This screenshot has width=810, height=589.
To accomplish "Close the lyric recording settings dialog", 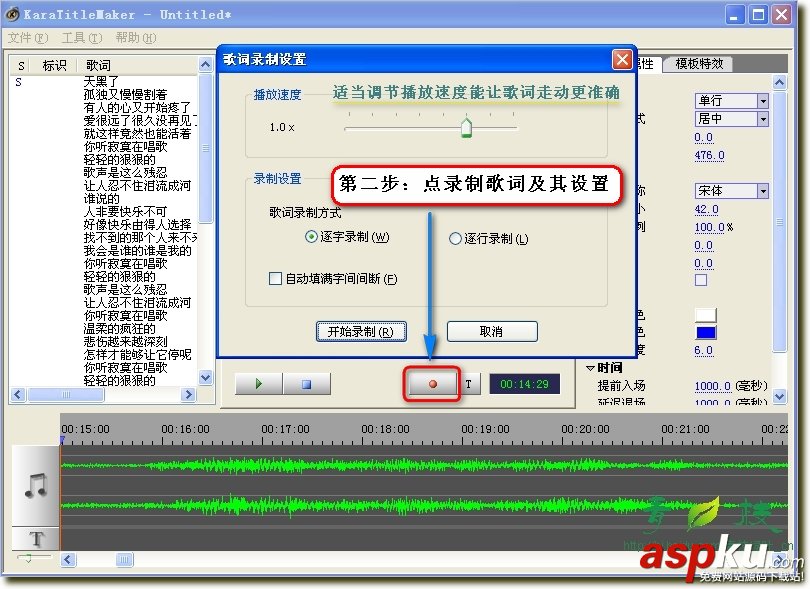I will (622, 59).
